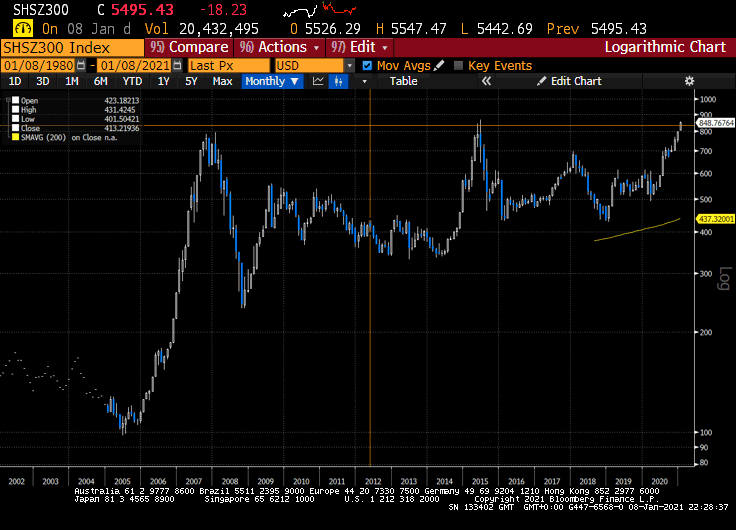Select the candlestick chart type icon

pos(338,81)
